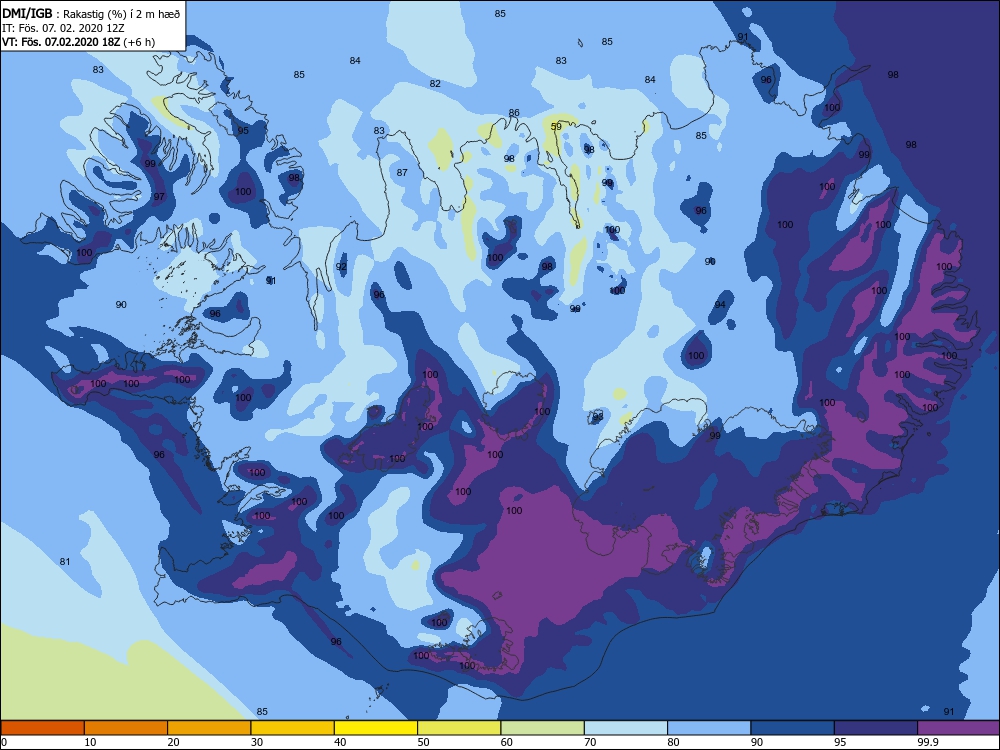Click the '60' legend scale label
The width and height of the screenshot is (1000, 750).
click(x=507, y=742)
